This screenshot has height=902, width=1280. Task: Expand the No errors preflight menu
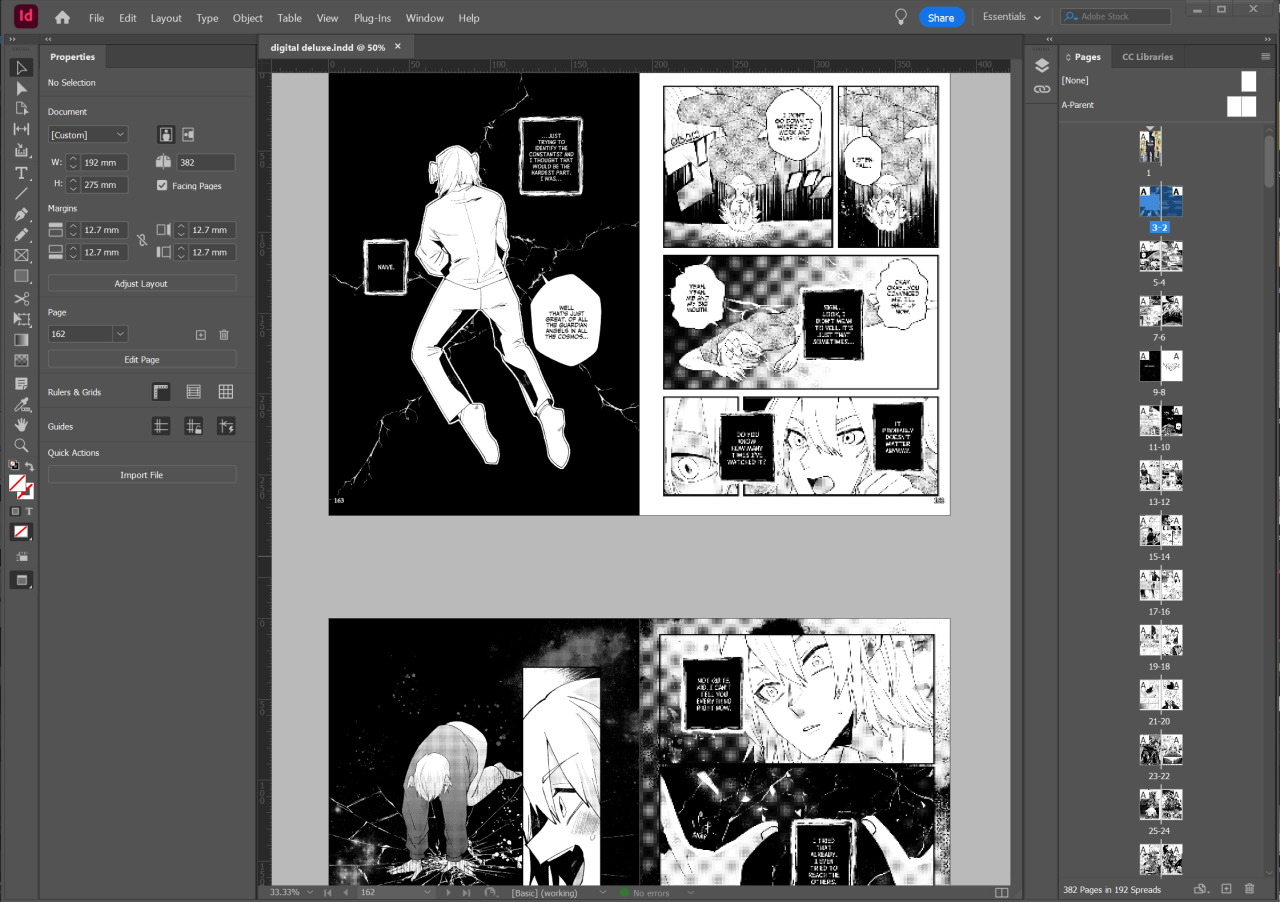(689, 892)
